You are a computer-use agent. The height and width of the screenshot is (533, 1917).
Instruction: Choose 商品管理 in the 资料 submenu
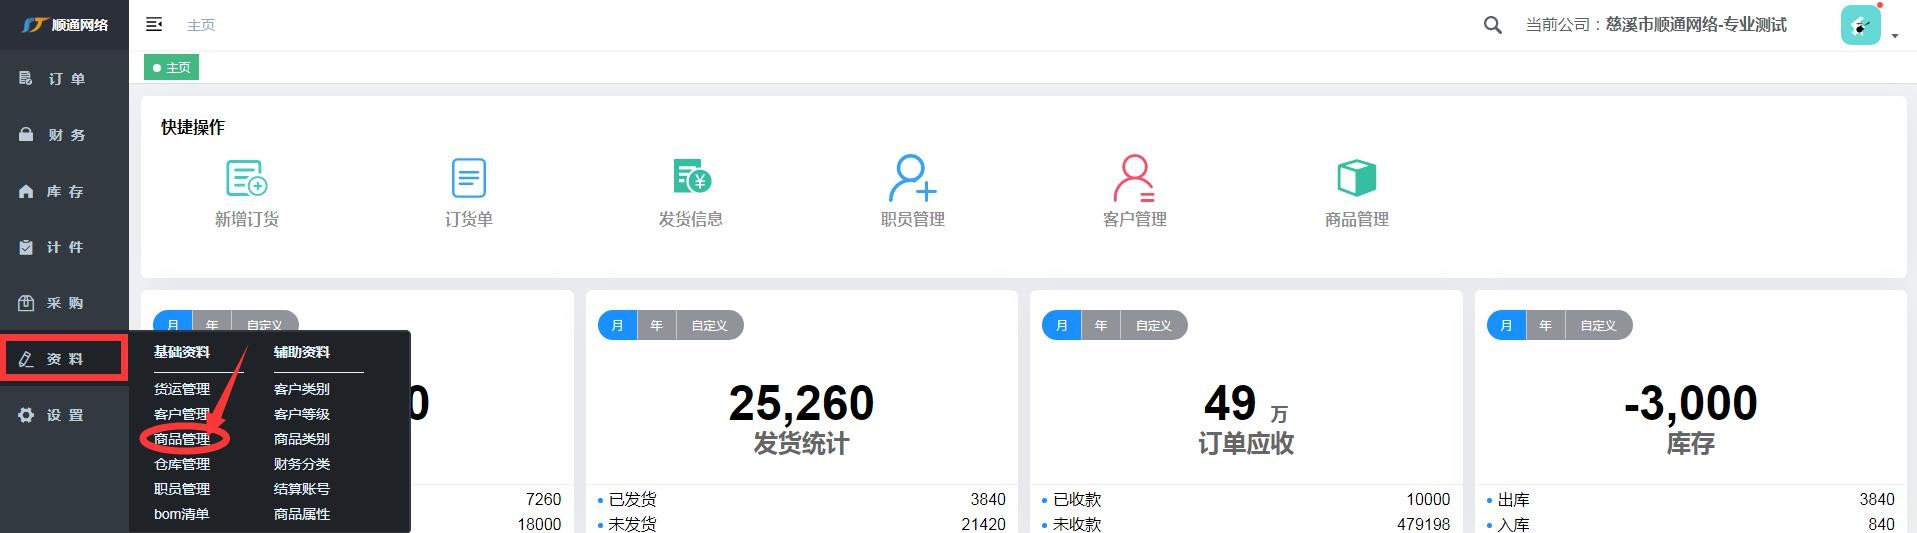click(182, 439)
